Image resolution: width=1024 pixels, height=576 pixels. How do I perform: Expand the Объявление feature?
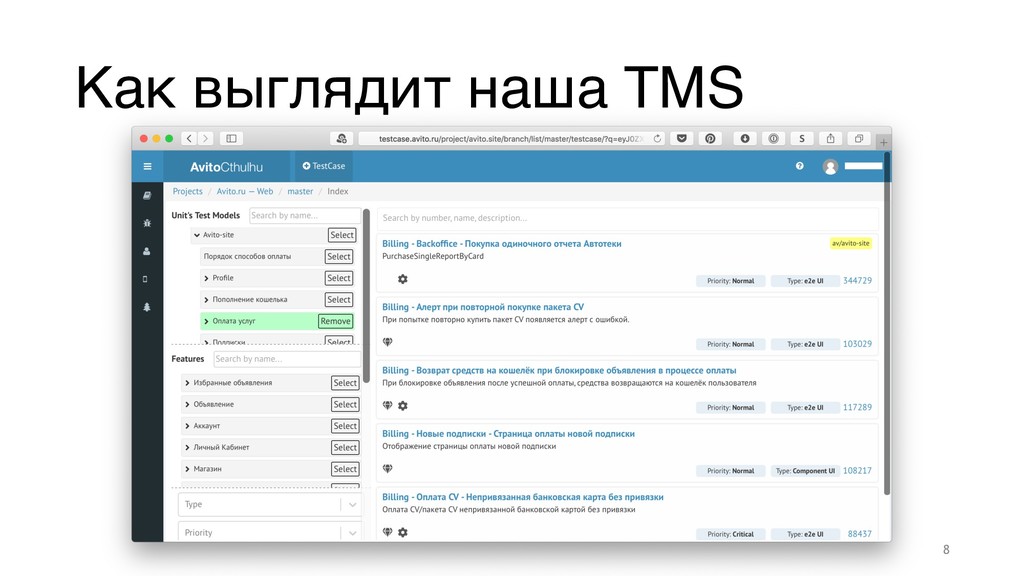coord(187,404)
